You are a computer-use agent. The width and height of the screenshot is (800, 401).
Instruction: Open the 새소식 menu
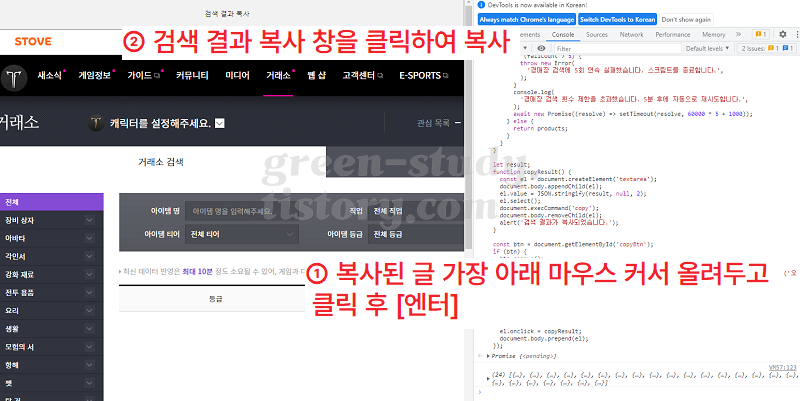pos(49,76)
